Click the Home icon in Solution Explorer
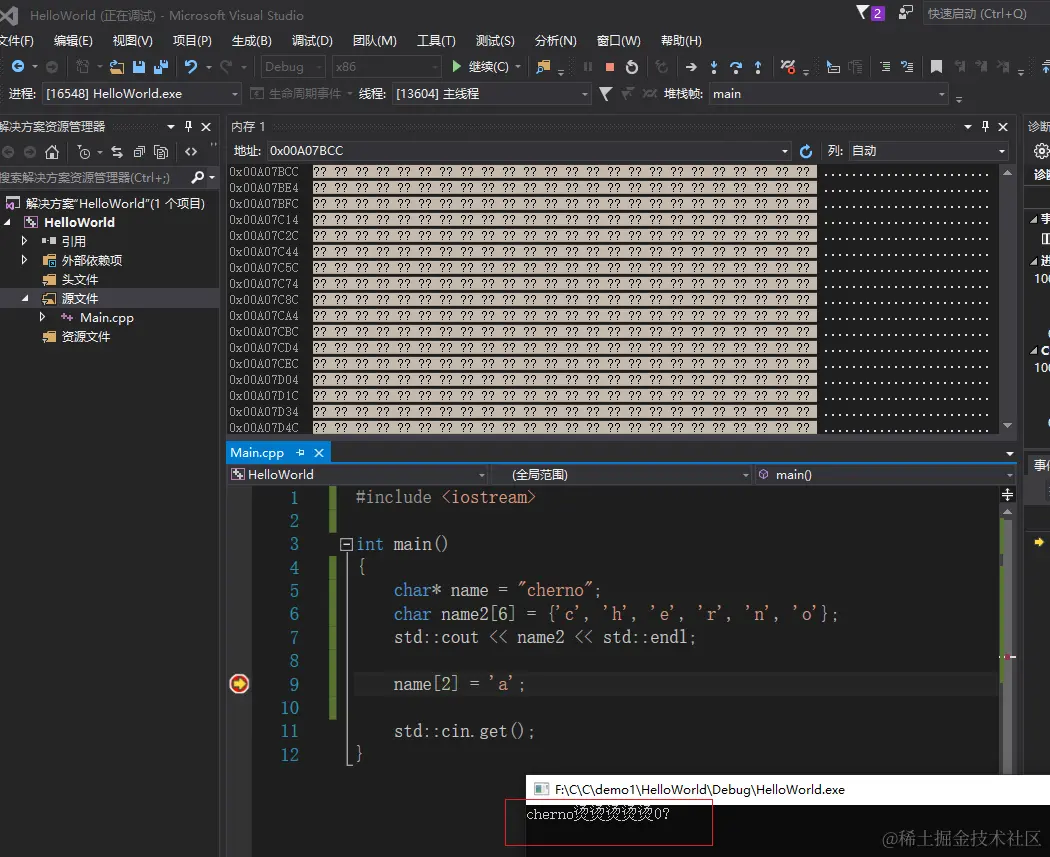 52,152
